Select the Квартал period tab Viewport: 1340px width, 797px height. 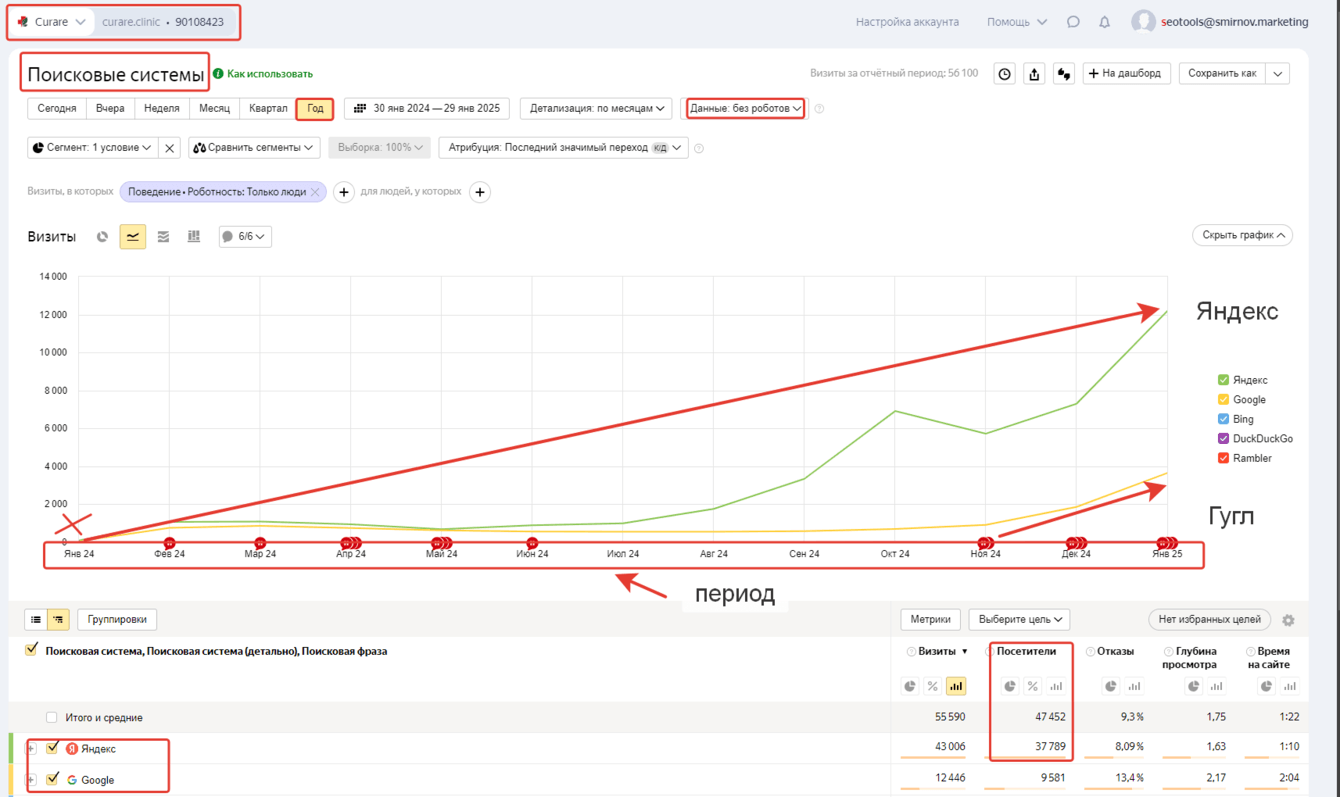pos(268,108)
